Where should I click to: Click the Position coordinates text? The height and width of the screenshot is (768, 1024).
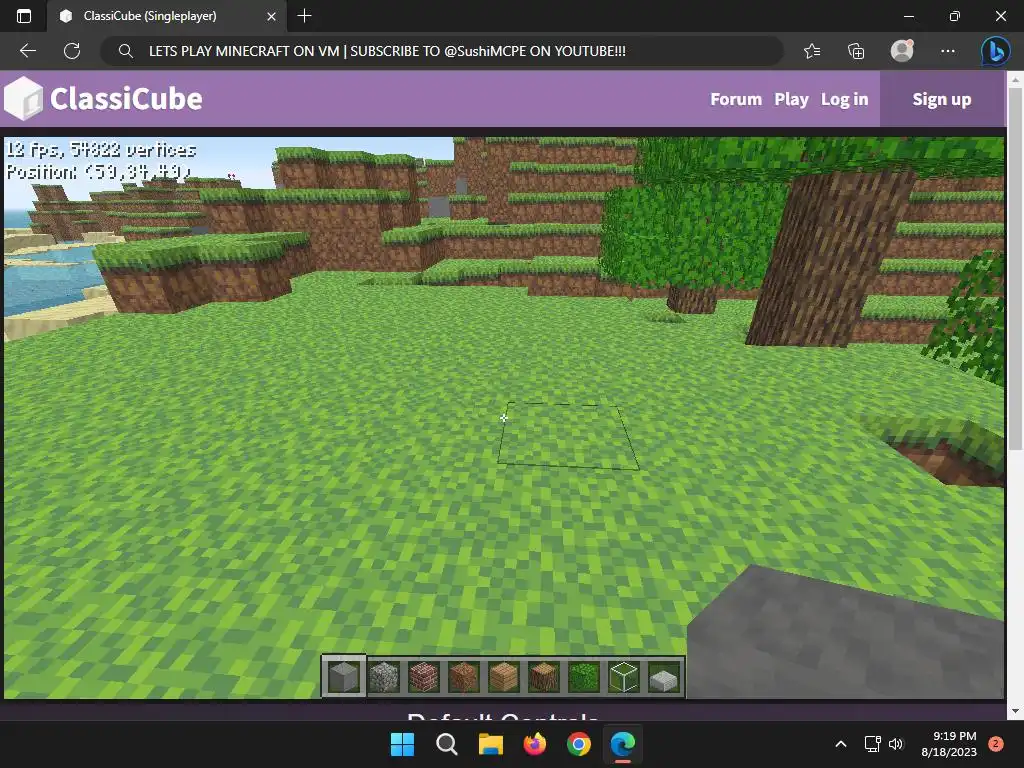point(99,172)
